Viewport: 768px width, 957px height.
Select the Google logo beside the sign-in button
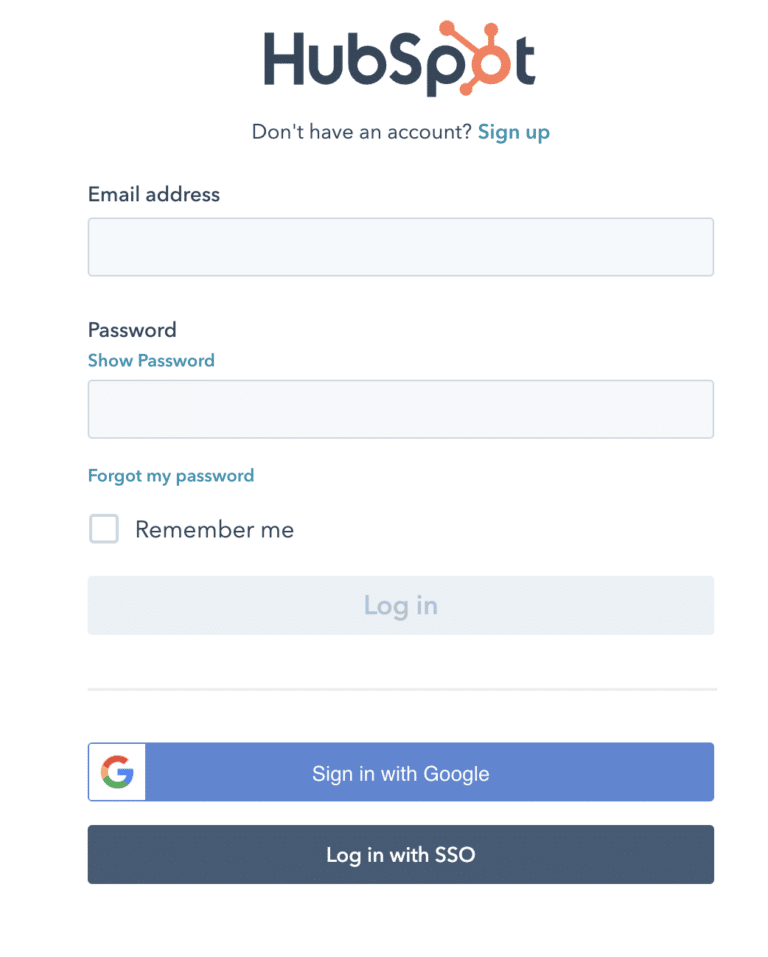point(116,772)
